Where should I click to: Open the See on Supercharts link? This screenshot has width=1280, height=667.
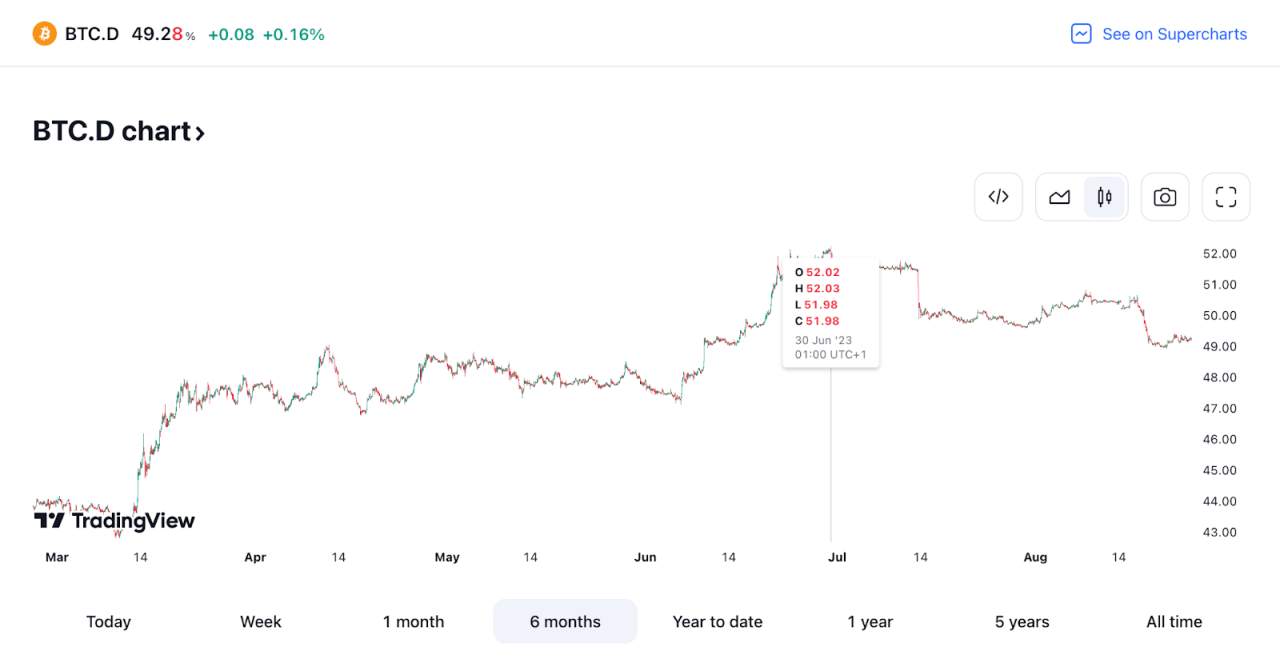coord(1159,34)
